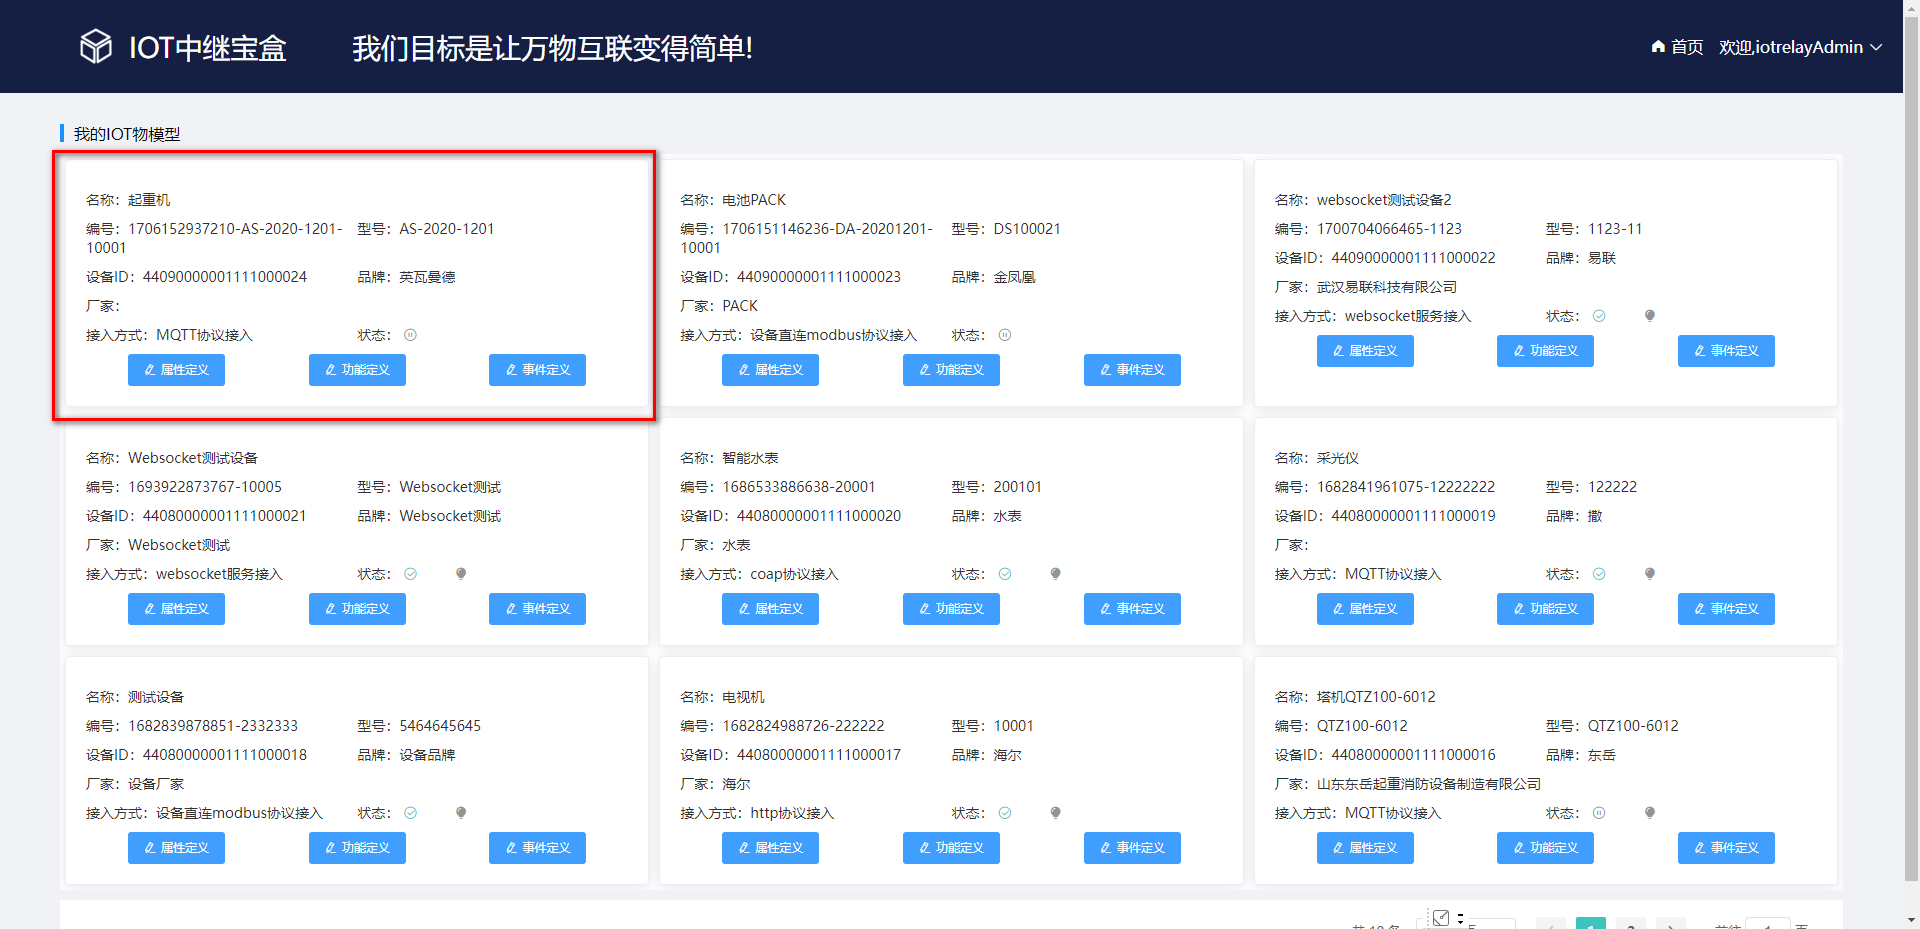
Task: Open the iotrelayAdmin account dropdown
Action: (1878, 47)
